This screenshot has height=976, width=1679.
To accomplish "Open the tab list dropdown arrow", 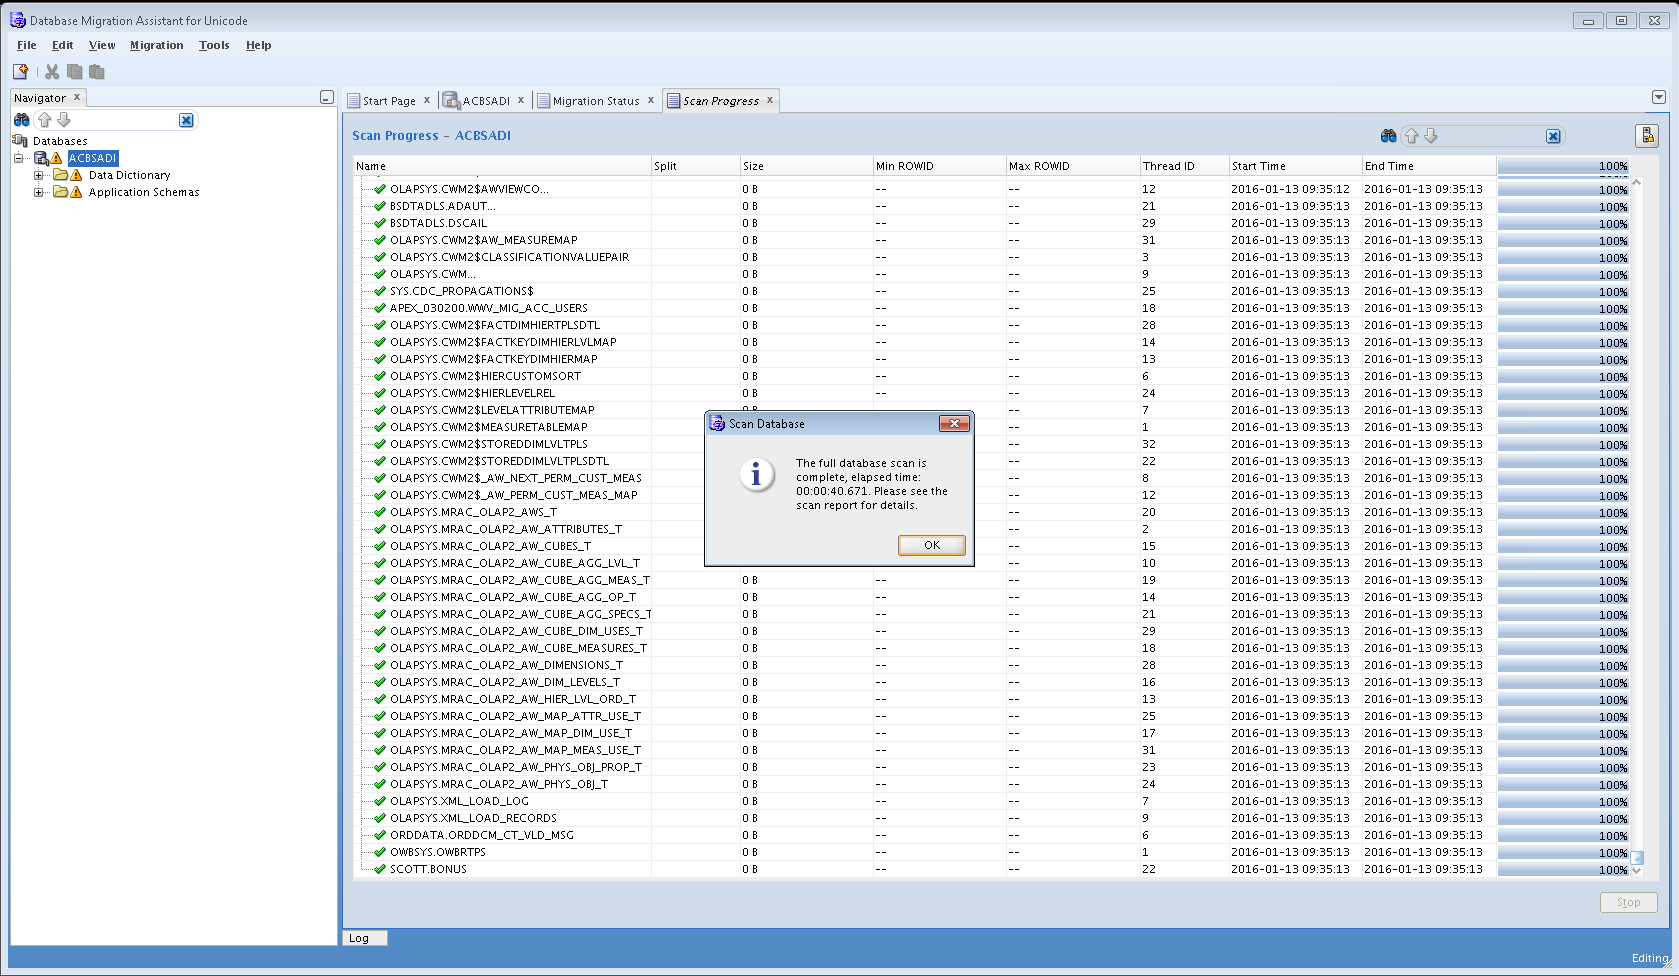I will point(1659,97).
